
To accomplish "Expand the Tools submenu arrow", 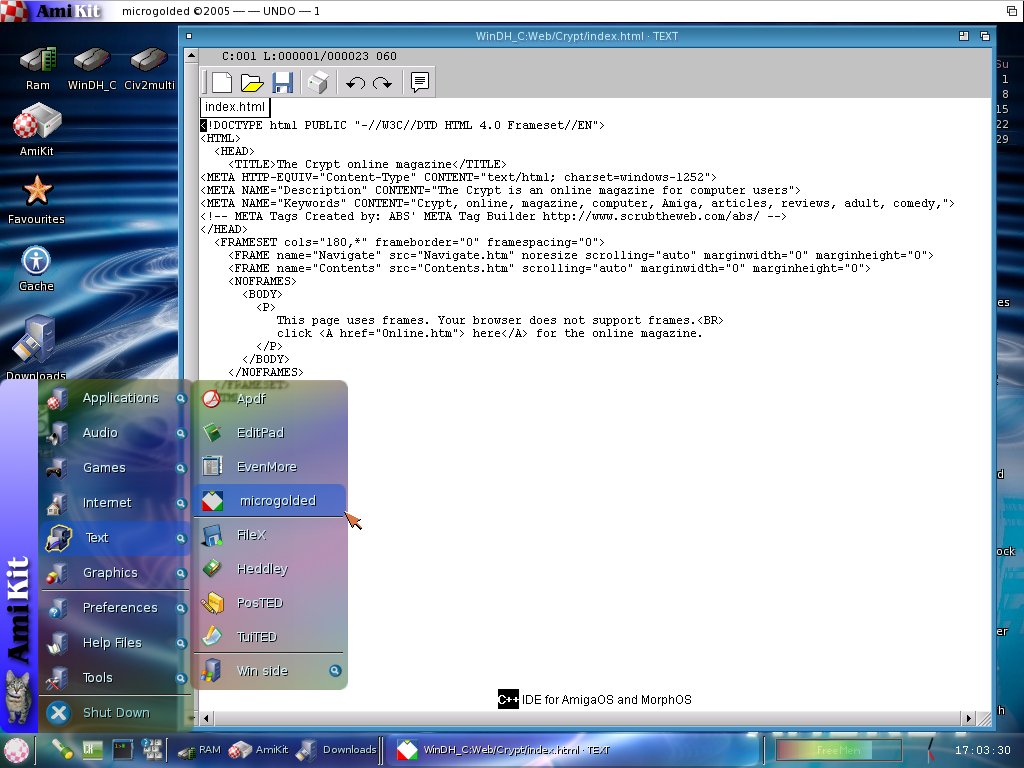I will pos(181,679).
